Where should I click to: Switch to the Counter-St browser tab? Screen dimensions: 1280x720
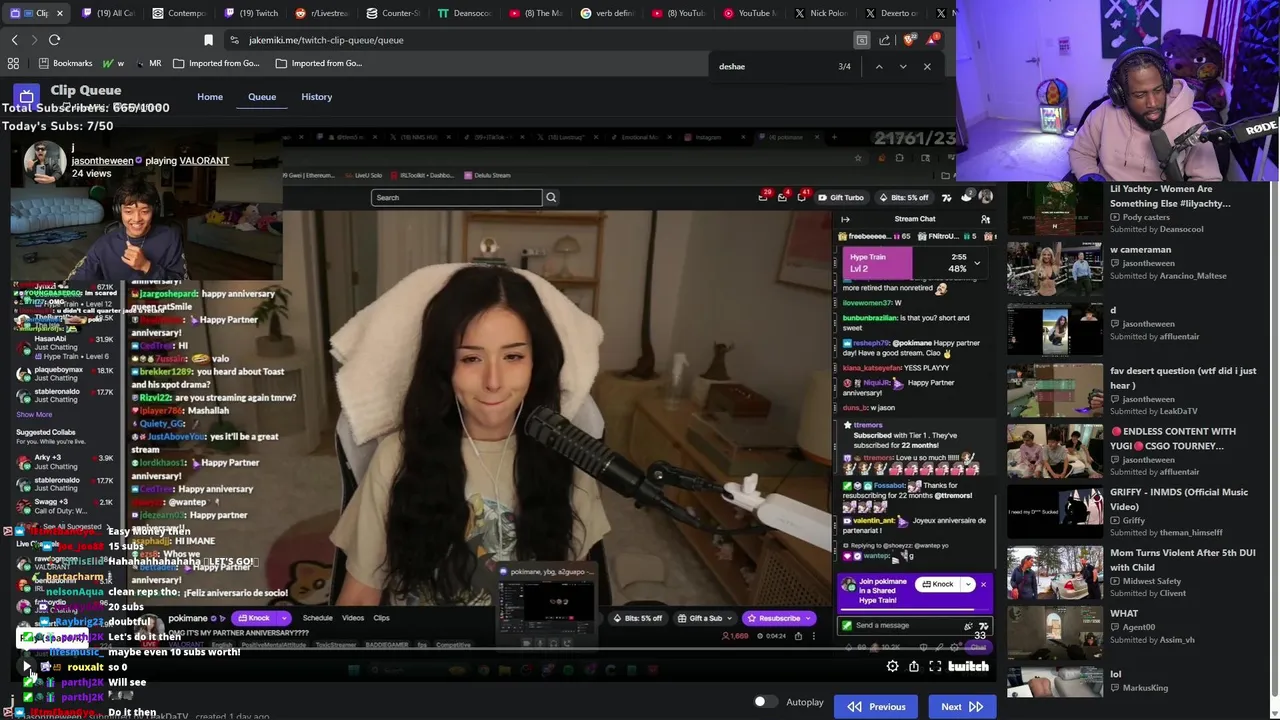393,13
